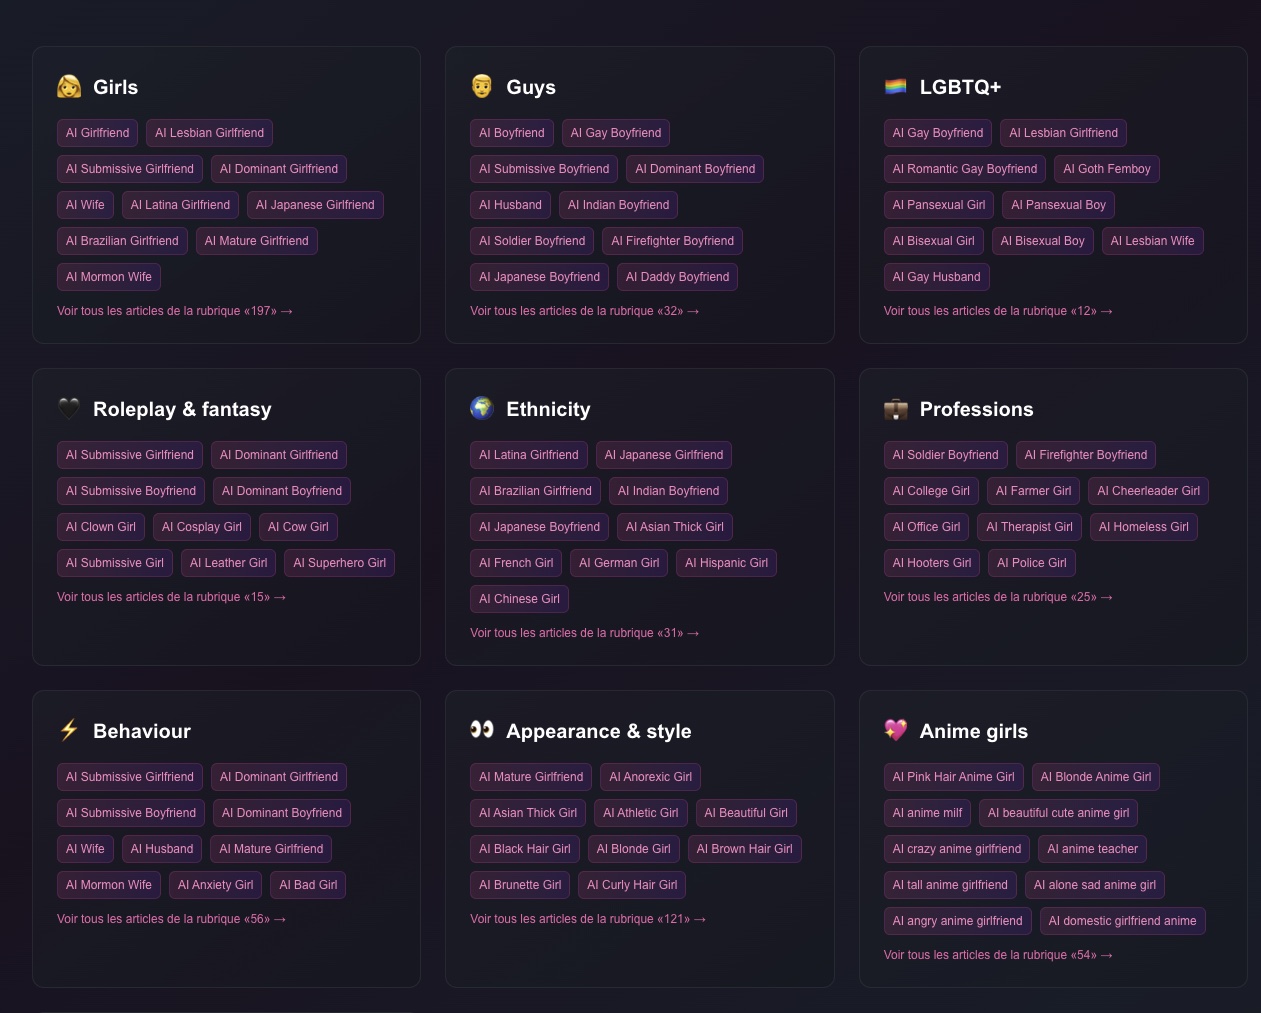This screenshot has height=1013, width=1261.
Task: Choose the AI Bad Girl tag
Action: point(308,885)
